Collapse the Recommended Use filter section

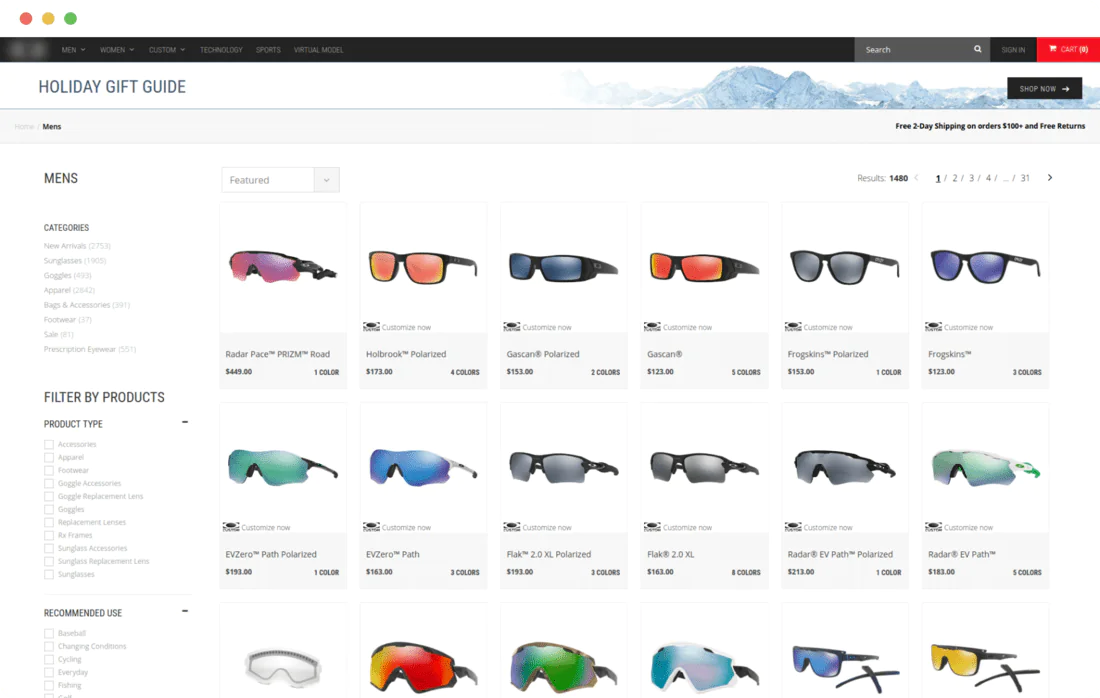coord(185,611)
